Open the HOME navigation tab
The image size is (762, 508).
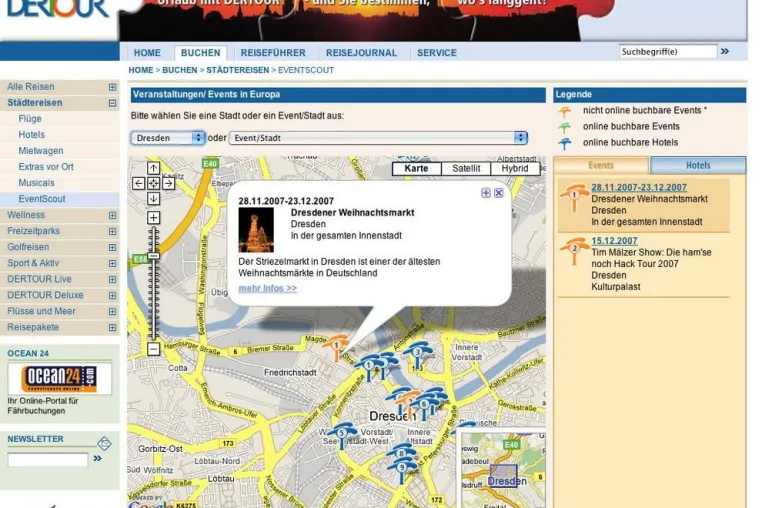click(x=147, y=53)
